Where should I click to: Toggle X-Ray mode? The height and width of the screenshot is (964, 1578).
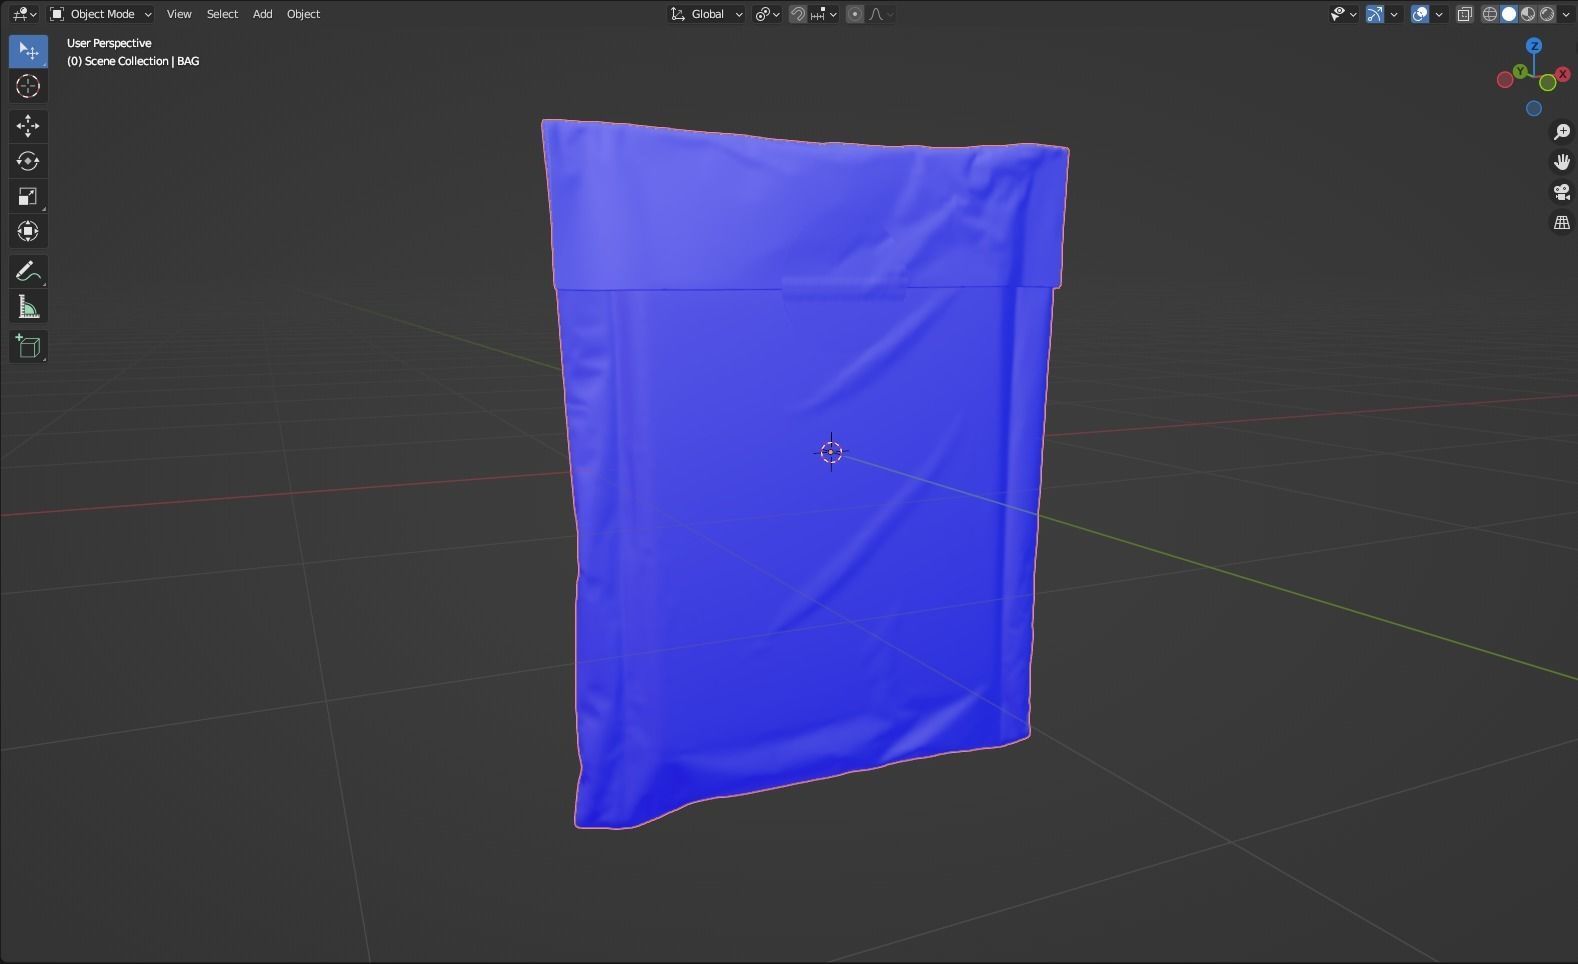(x=1465, y=14)
